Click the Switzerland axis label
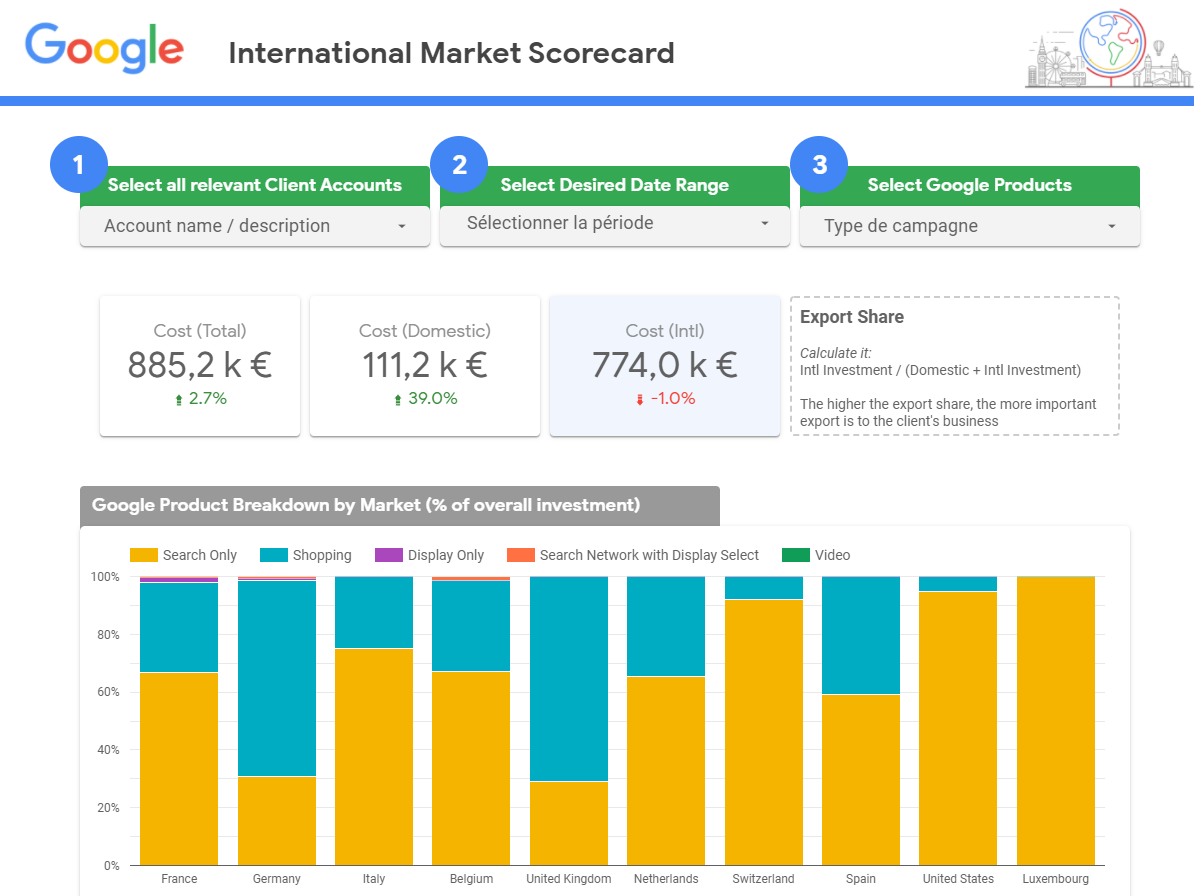 click(x=764, y=878)
